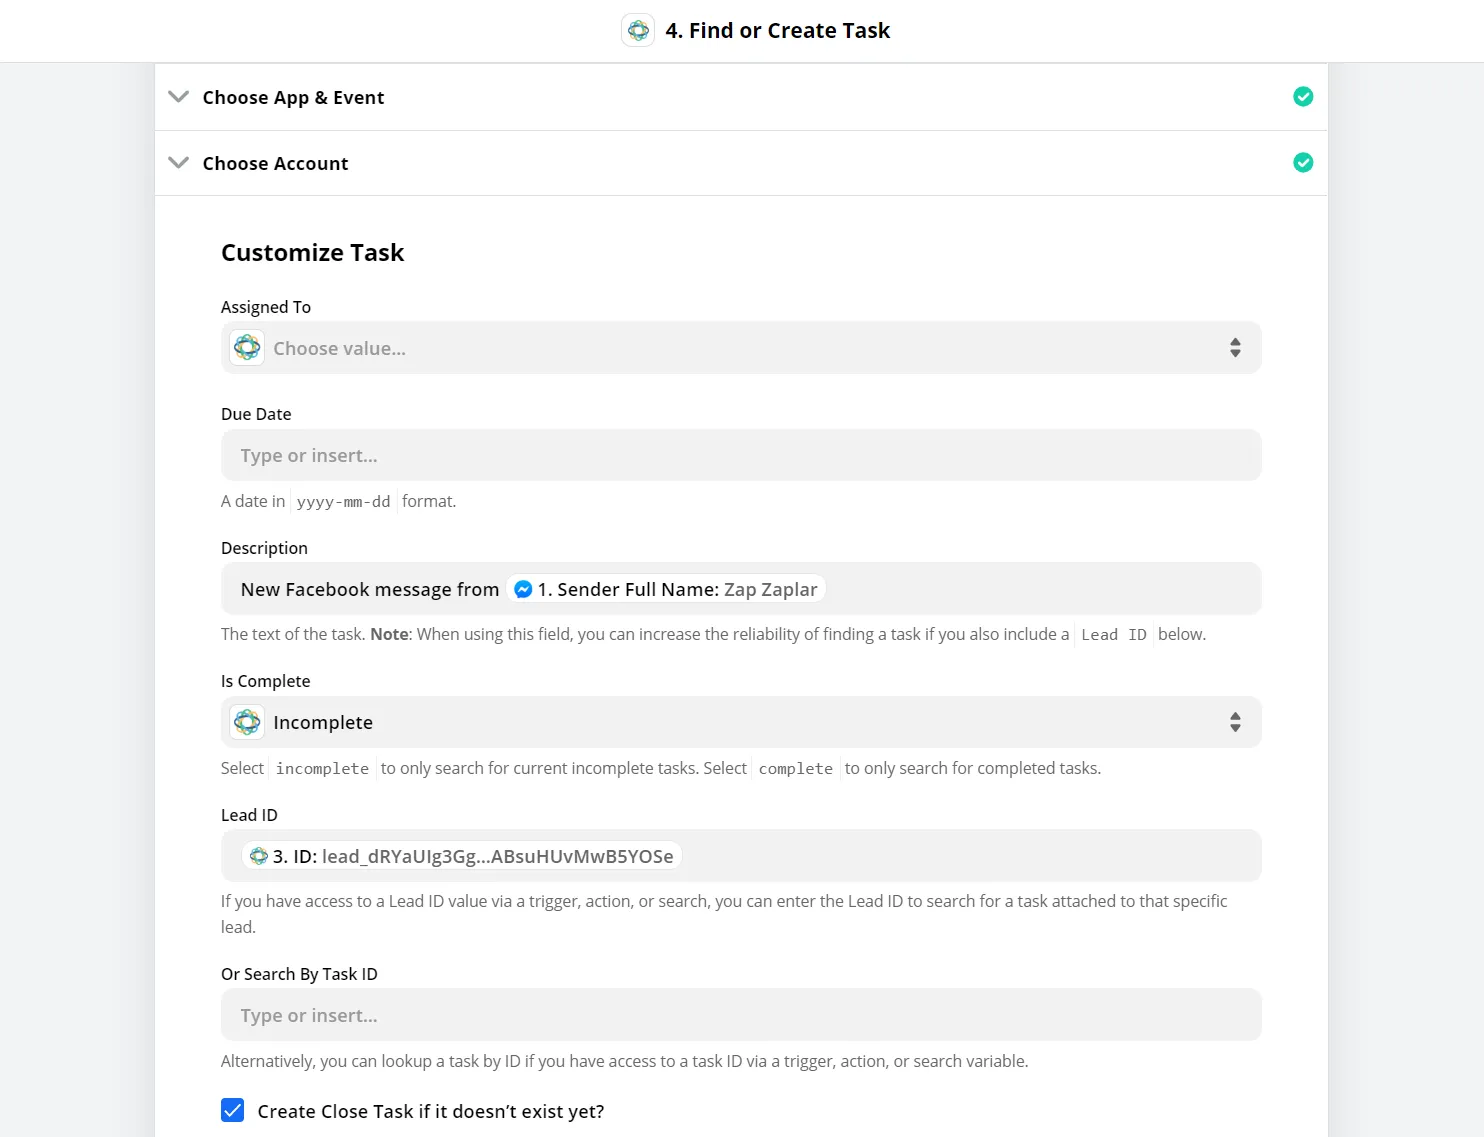Screen dimensions: 1484x1137
Task: Click the Messenger icon in the Description pill
Action: [x=523, y=590]
